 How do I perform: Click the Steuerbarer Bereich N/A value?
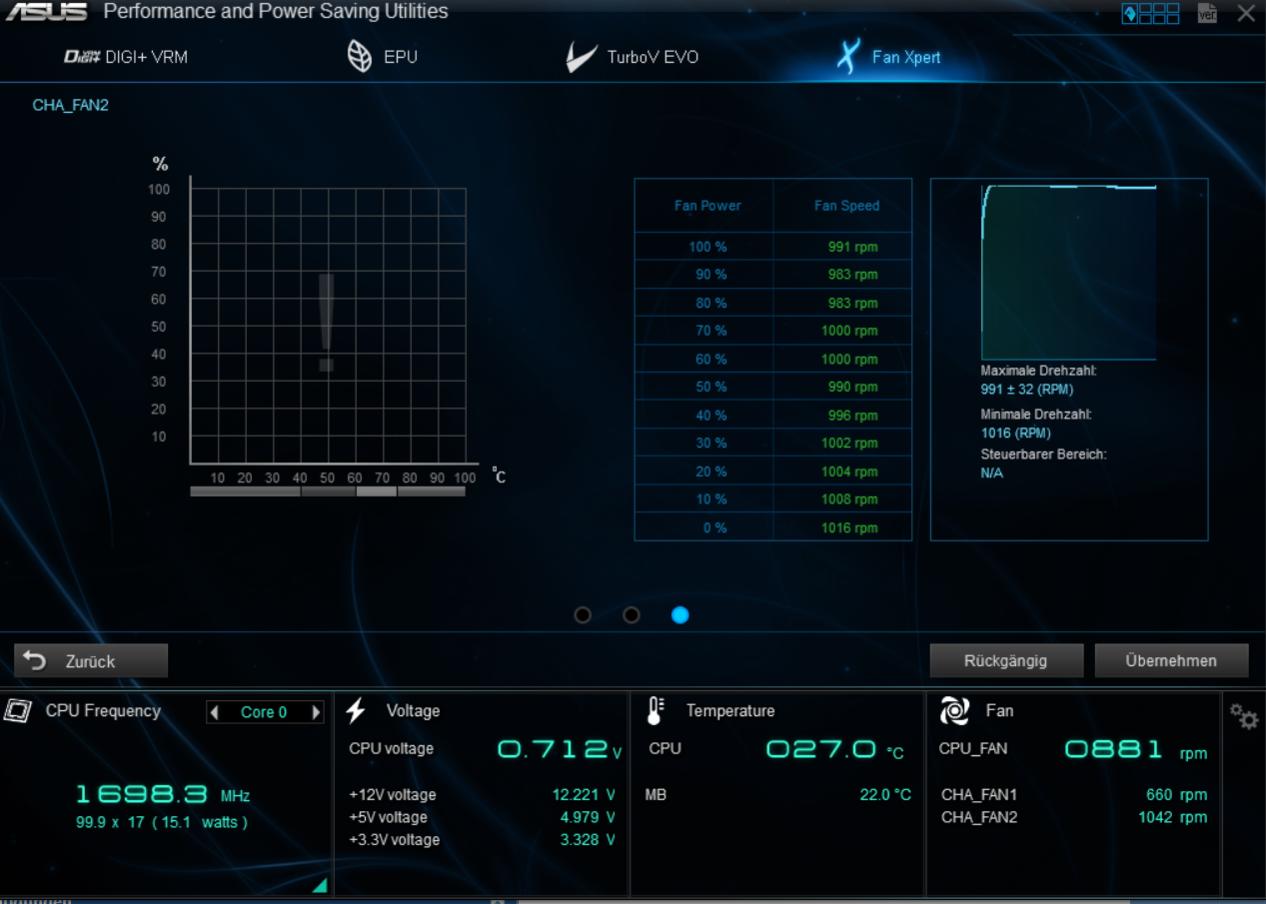coord(992,473)
